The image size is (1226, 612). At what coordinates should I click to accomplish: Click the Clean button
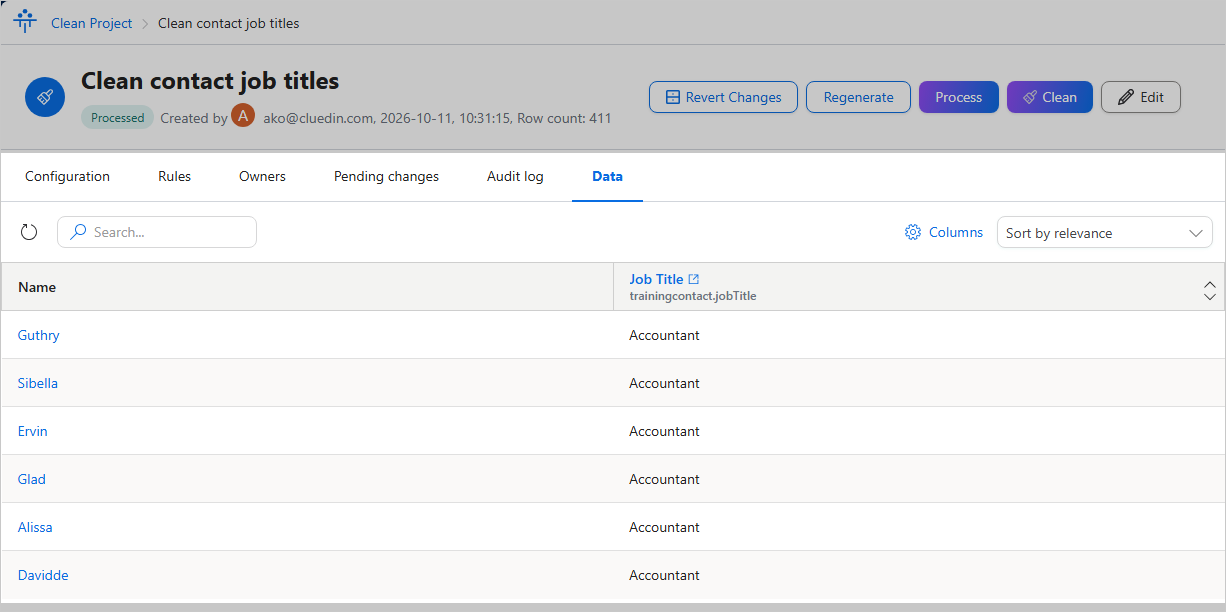coord(1050,97)
